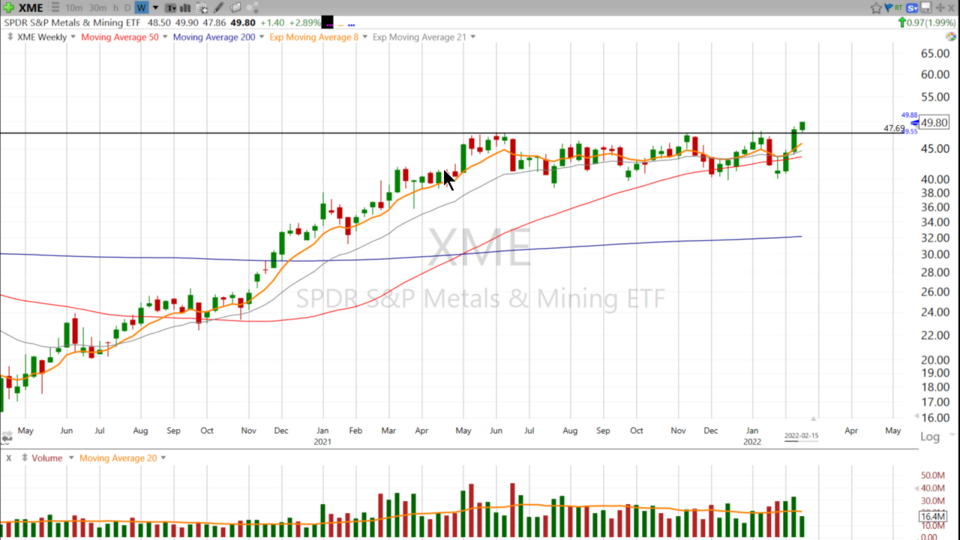Click the green plus add-symbol icon
This screenshot has height=540, width=960.
pos(9,8)
